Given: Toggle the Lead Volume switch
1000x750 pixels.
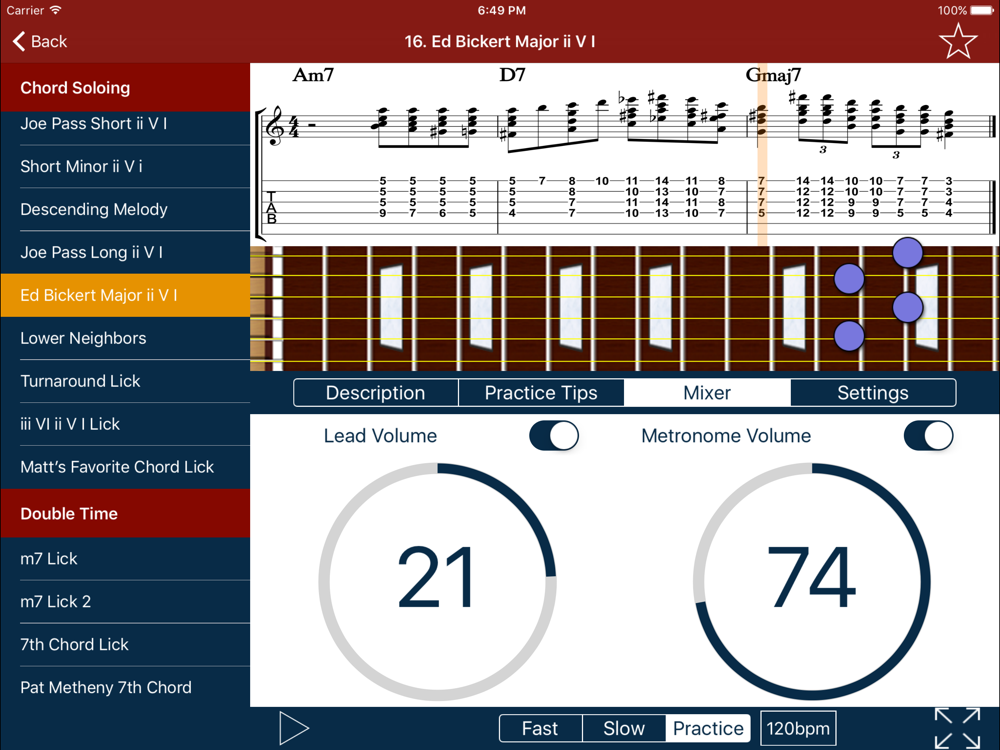Looking at the screenshot, I should tap(554, 436).
